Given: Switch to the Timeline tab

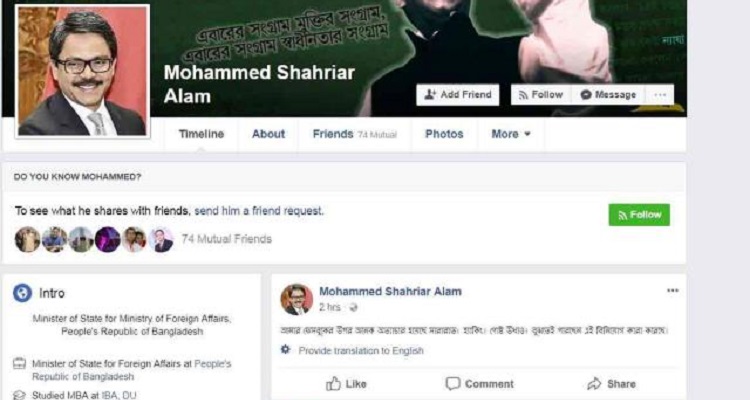Looking at the screenshot, I should tap(201, 134).
